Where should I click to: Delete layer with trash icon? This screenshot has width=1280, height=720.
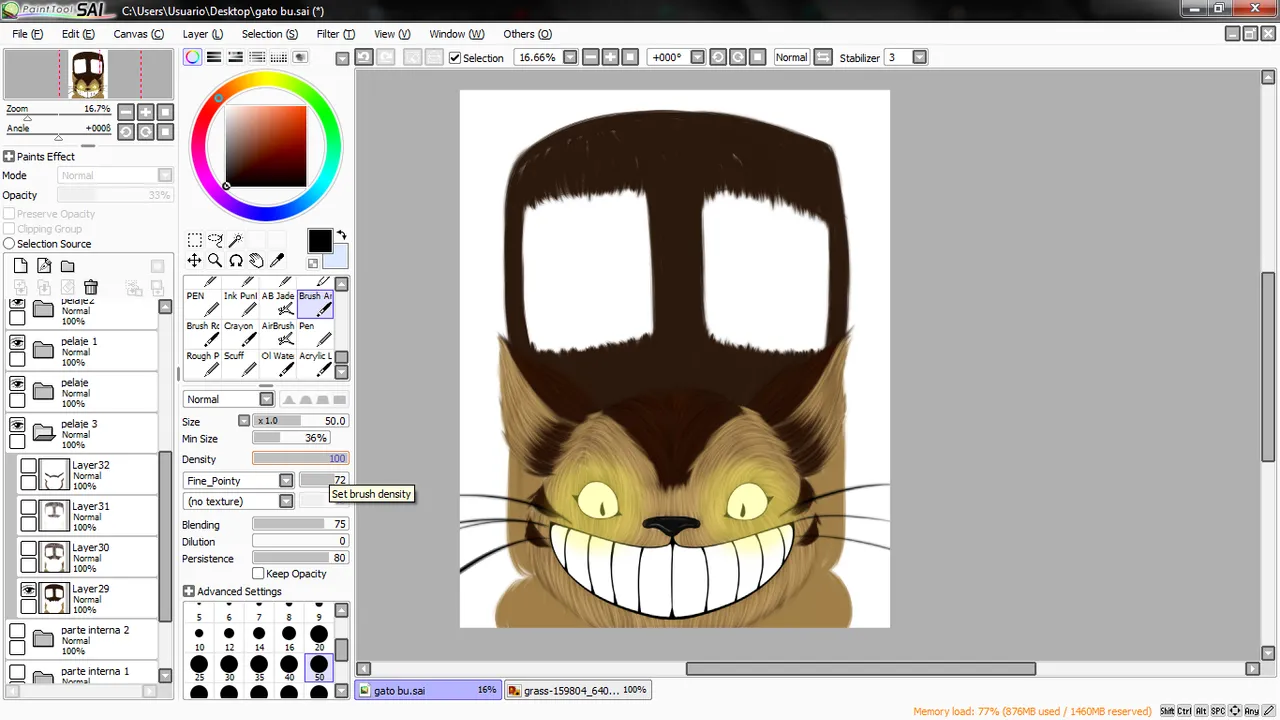tap(91, 288)
